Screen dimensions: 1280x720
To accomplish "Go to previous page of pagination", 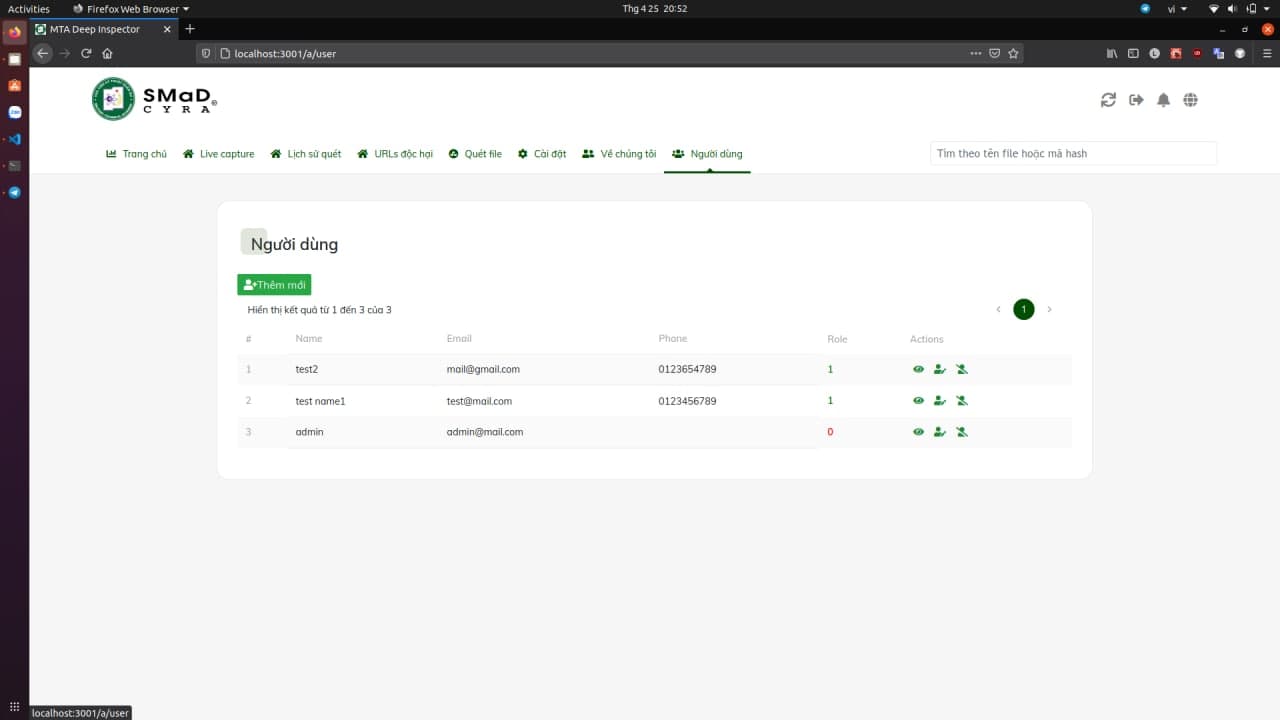I will click(x=998, y=310).
